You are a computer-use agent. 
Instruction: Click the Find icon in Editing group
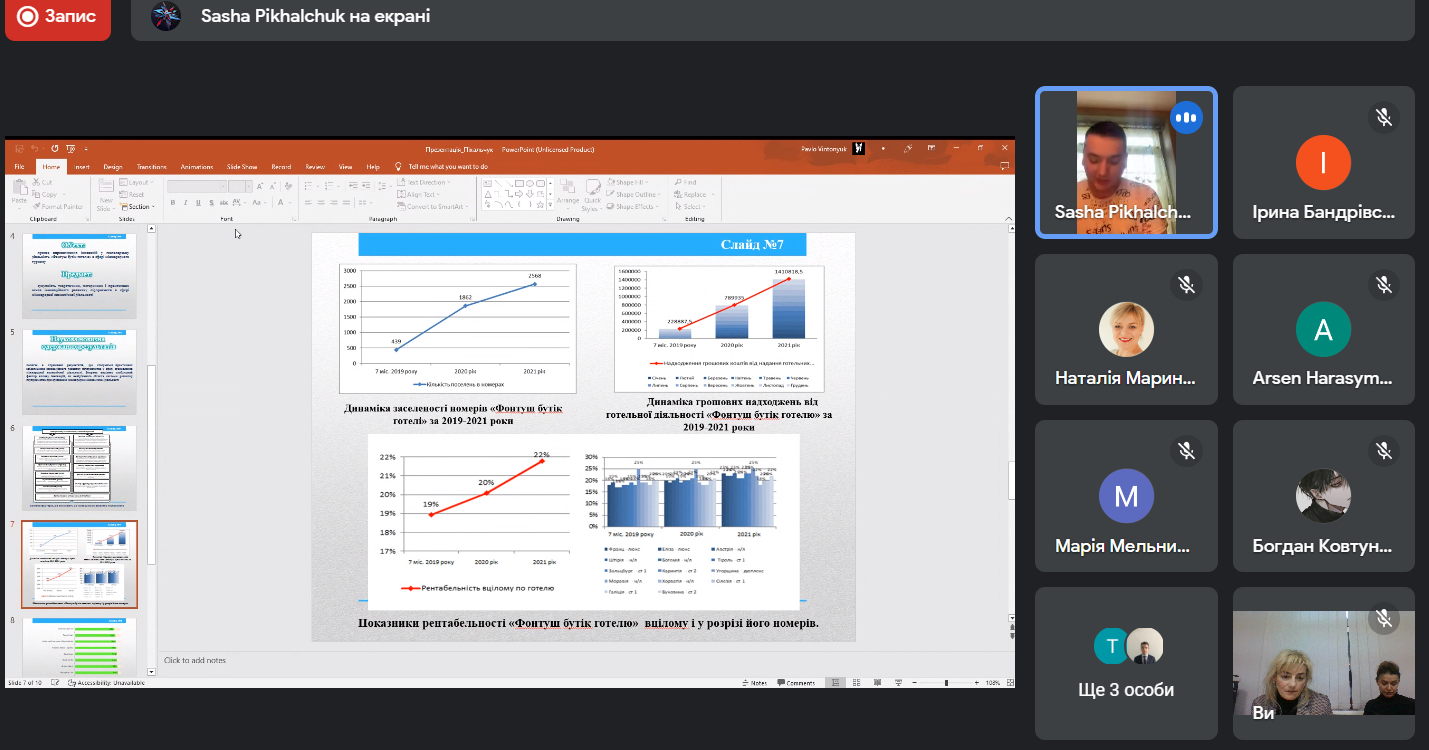(x=686, y=182)
